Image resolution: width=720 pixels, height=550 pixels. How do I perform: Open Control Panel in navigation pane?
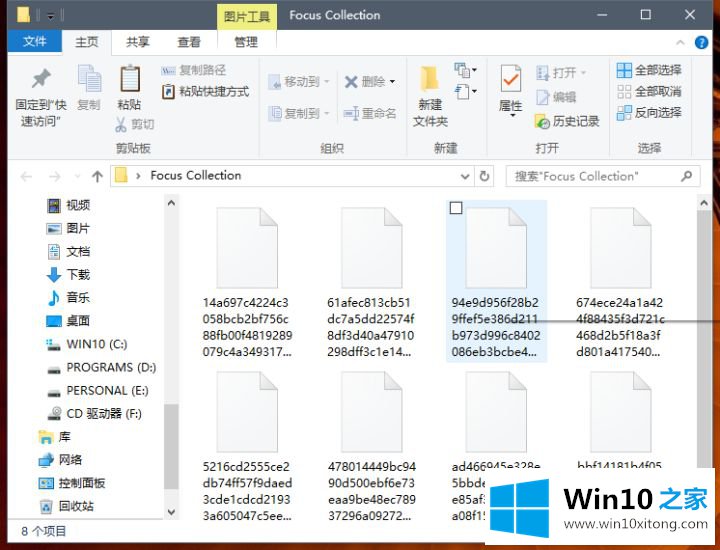(72, 483)
